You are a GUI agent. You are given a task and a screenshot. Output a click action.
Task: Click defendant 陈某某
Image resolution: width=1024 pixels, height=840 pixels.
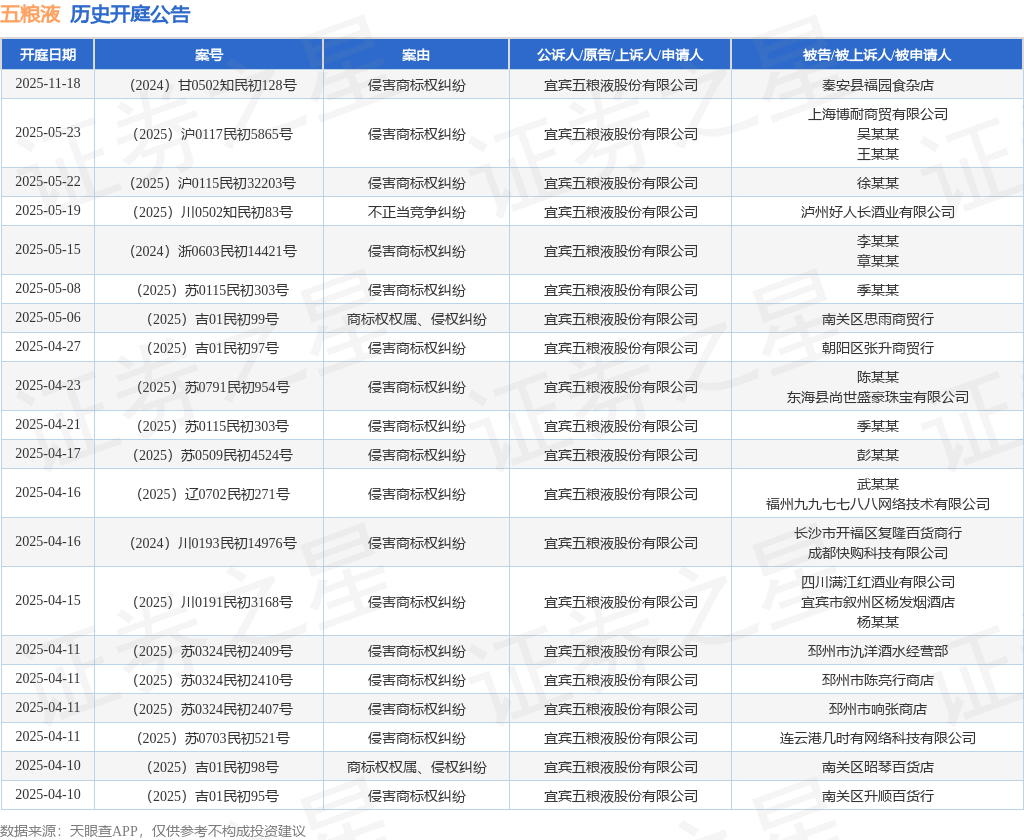pos(878,377)
